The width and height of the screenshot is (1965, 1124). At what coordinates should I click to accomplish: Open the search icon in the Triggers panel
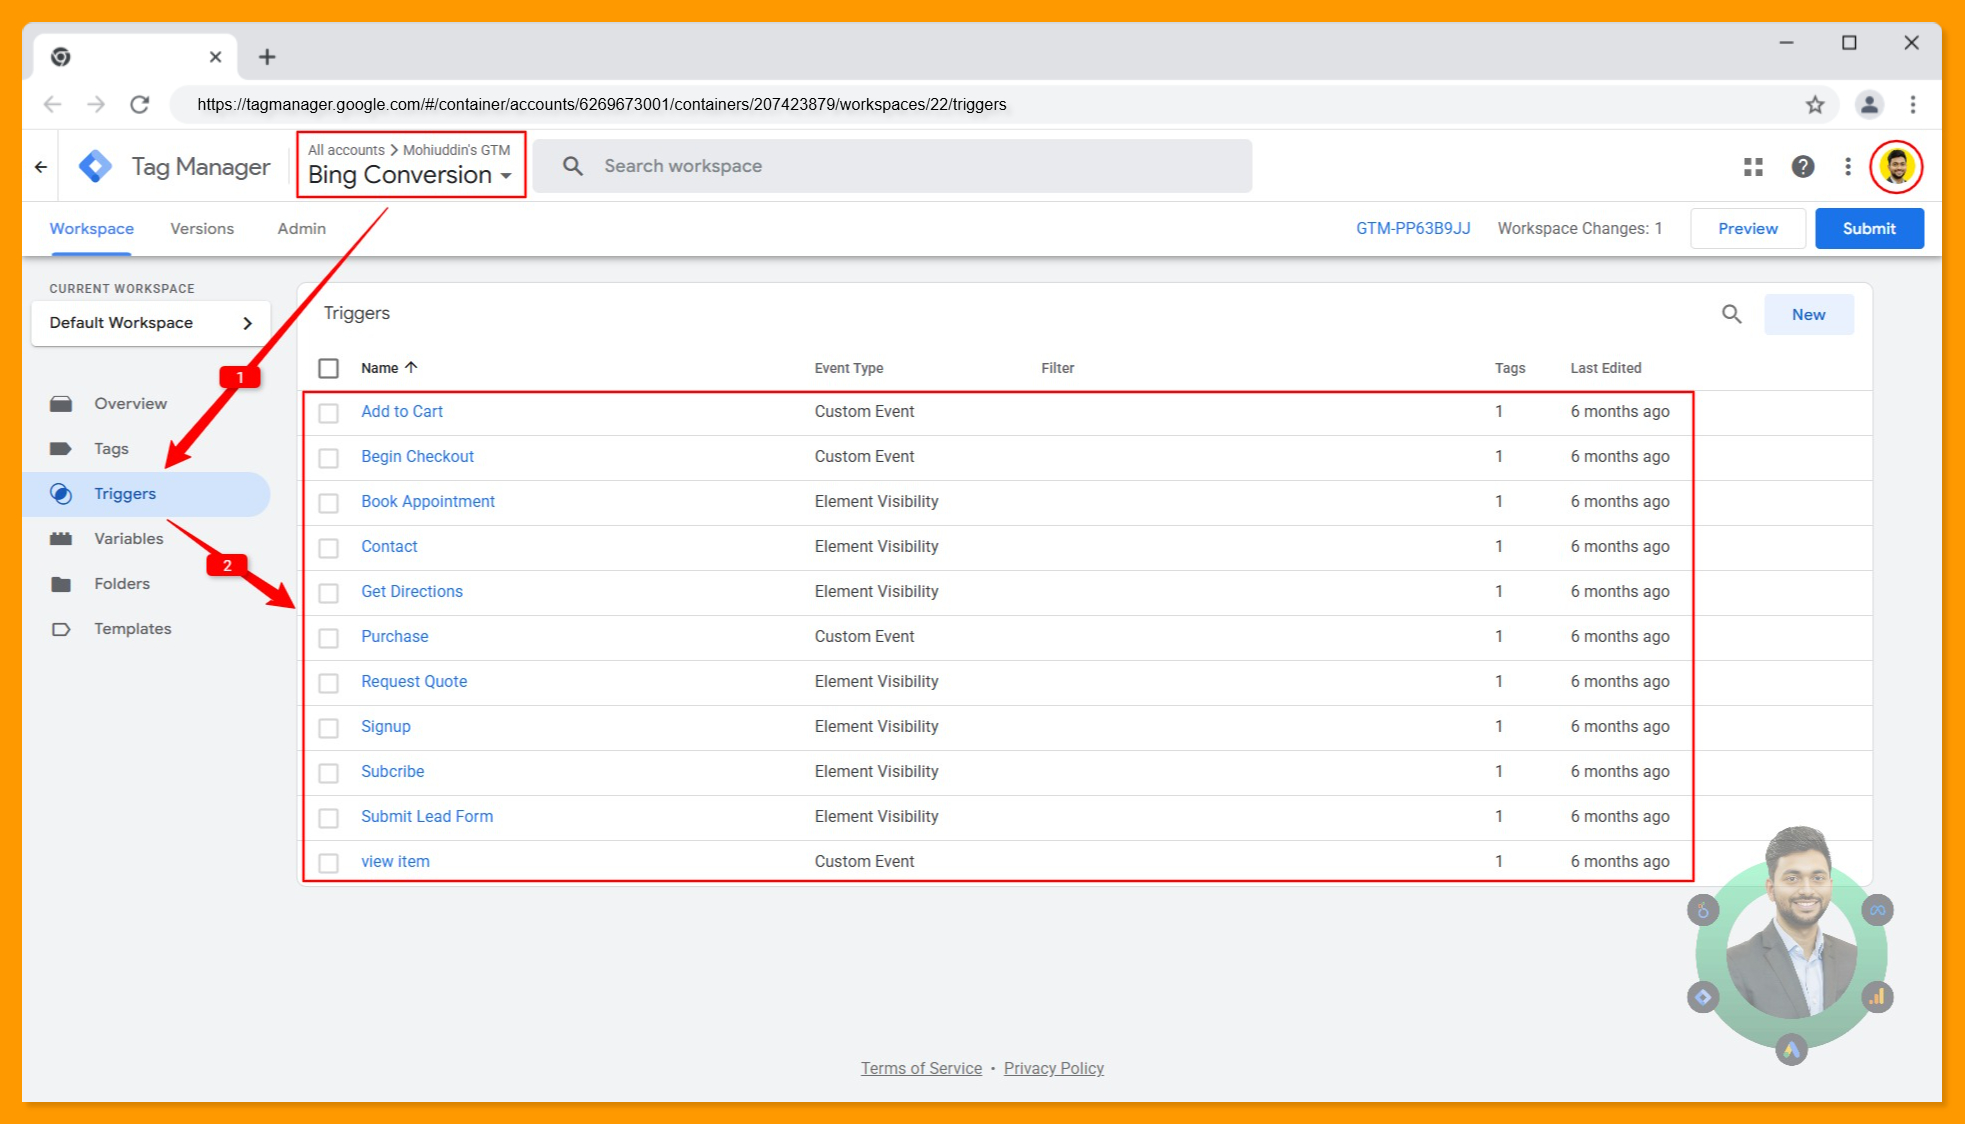tap(1732, 314)
